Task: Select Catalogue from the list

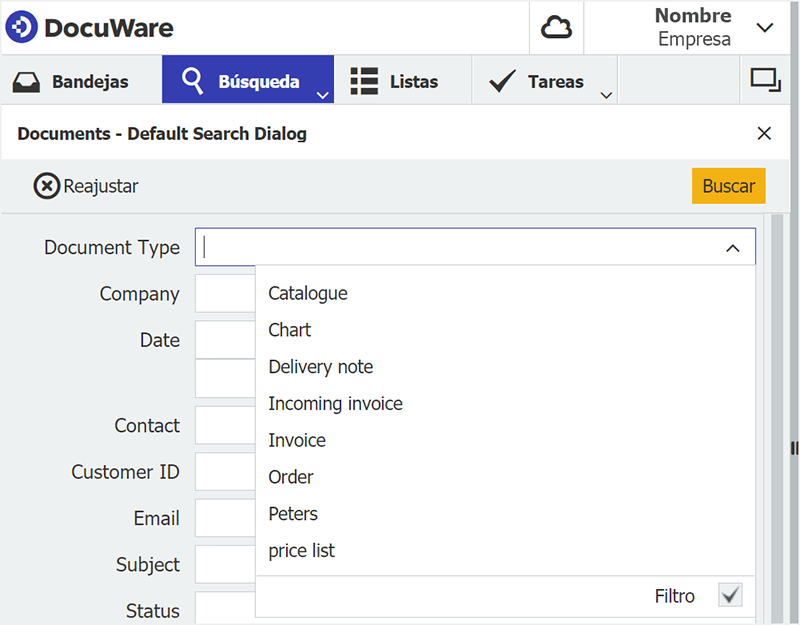Action: click(x=308, y=293)
